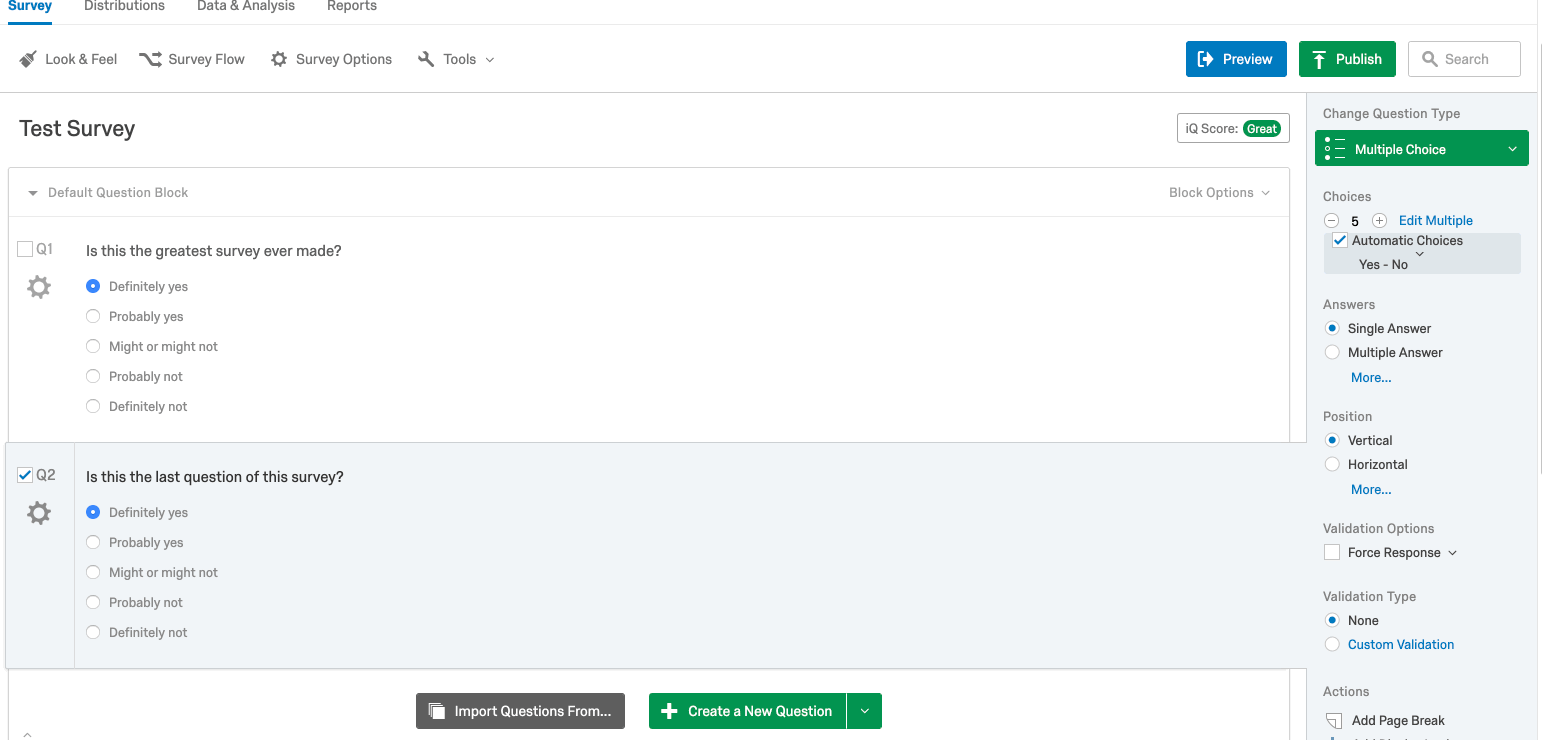Open Survey Options
This screenshot has width=1542, height=740.
point(331,59)
